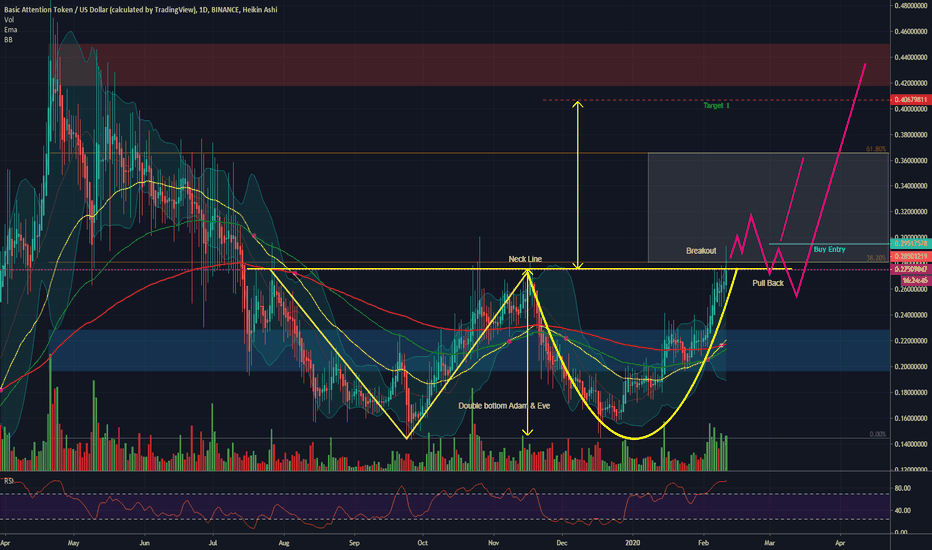Click the 80.00 RSI axis value

pyautogui.click(x=902, y=488)
